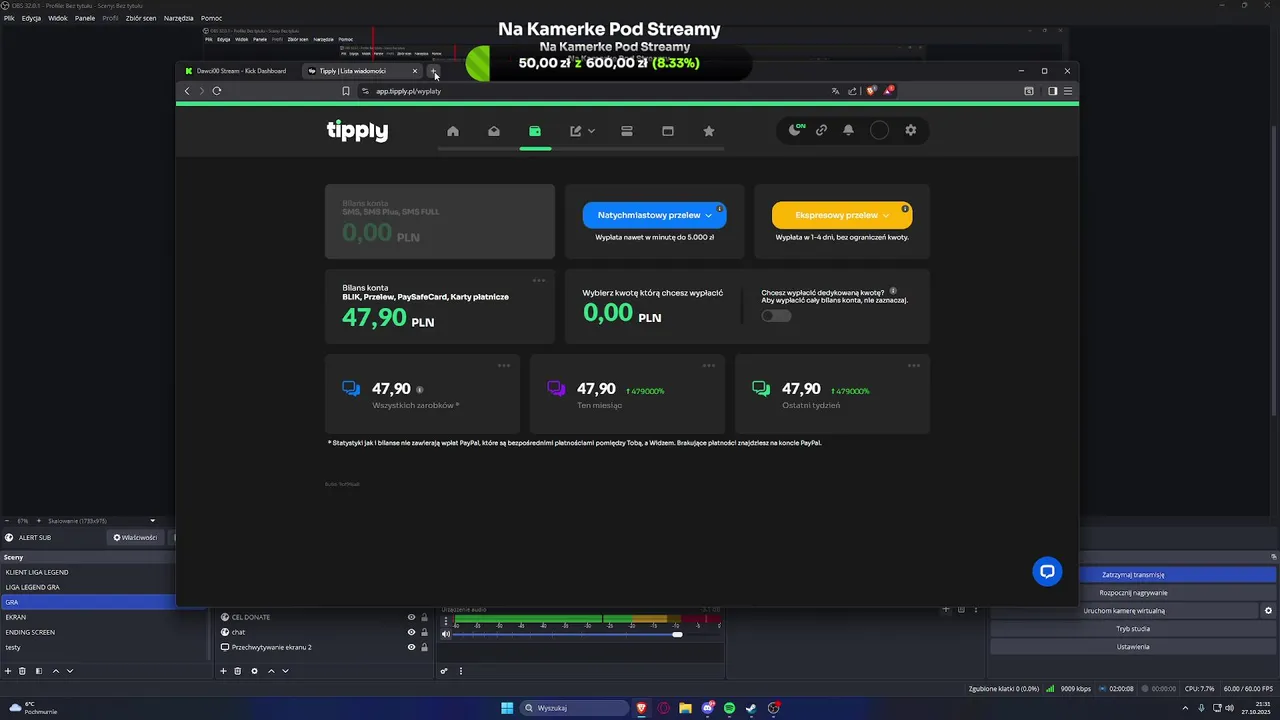Open OBS Edycja menu
Image resolution: width=1280 pixels, height=720 pixels.
[x=31, y=18]
